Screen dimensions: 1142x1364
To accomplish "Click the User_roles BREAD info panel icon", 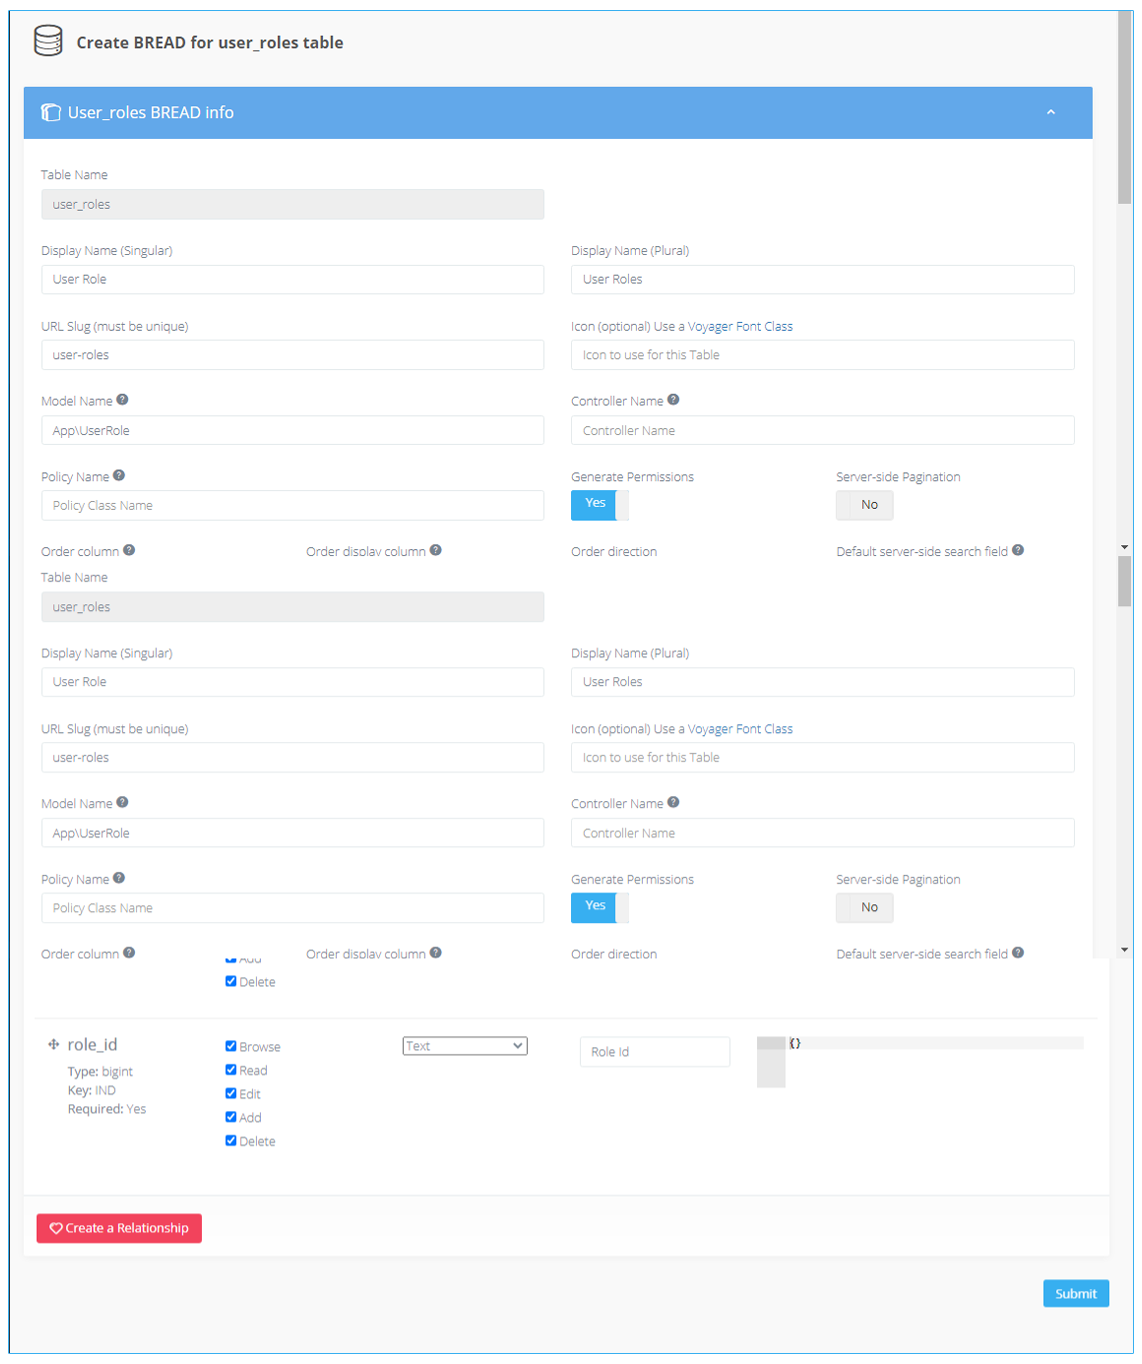I will tap(50, 113).
